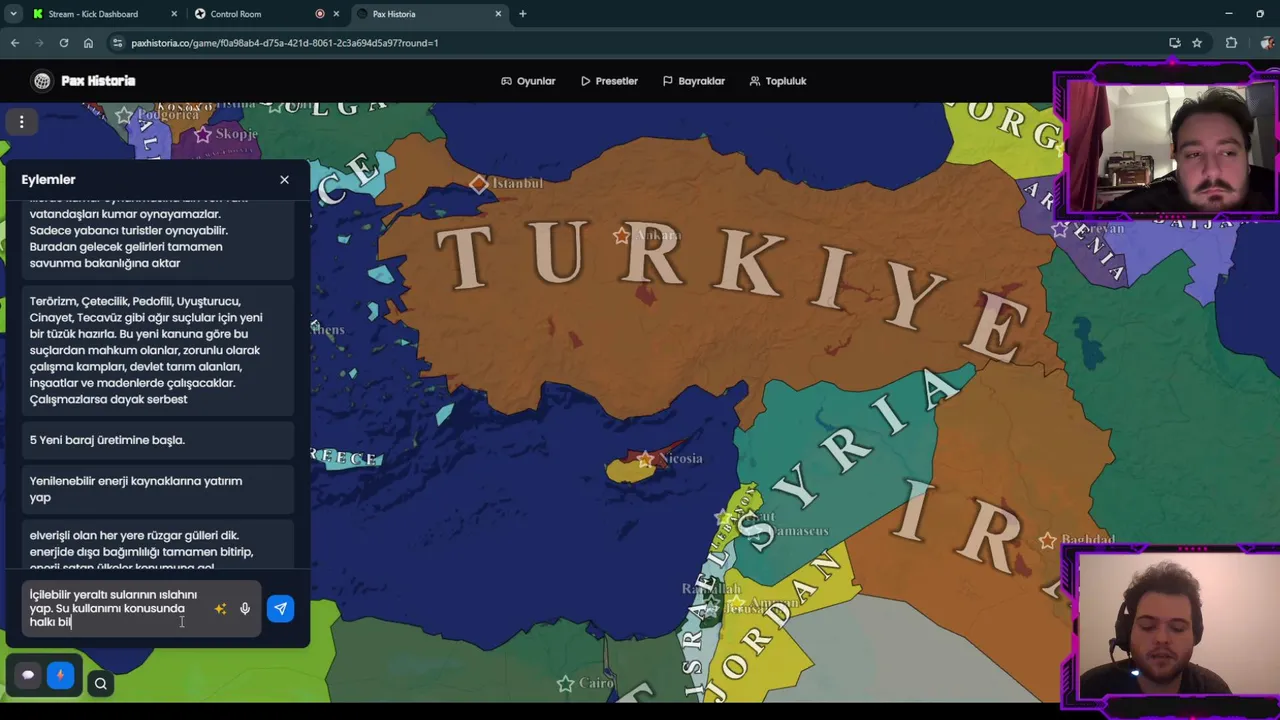Open the chat bubble mode

[x=28, y=675]
